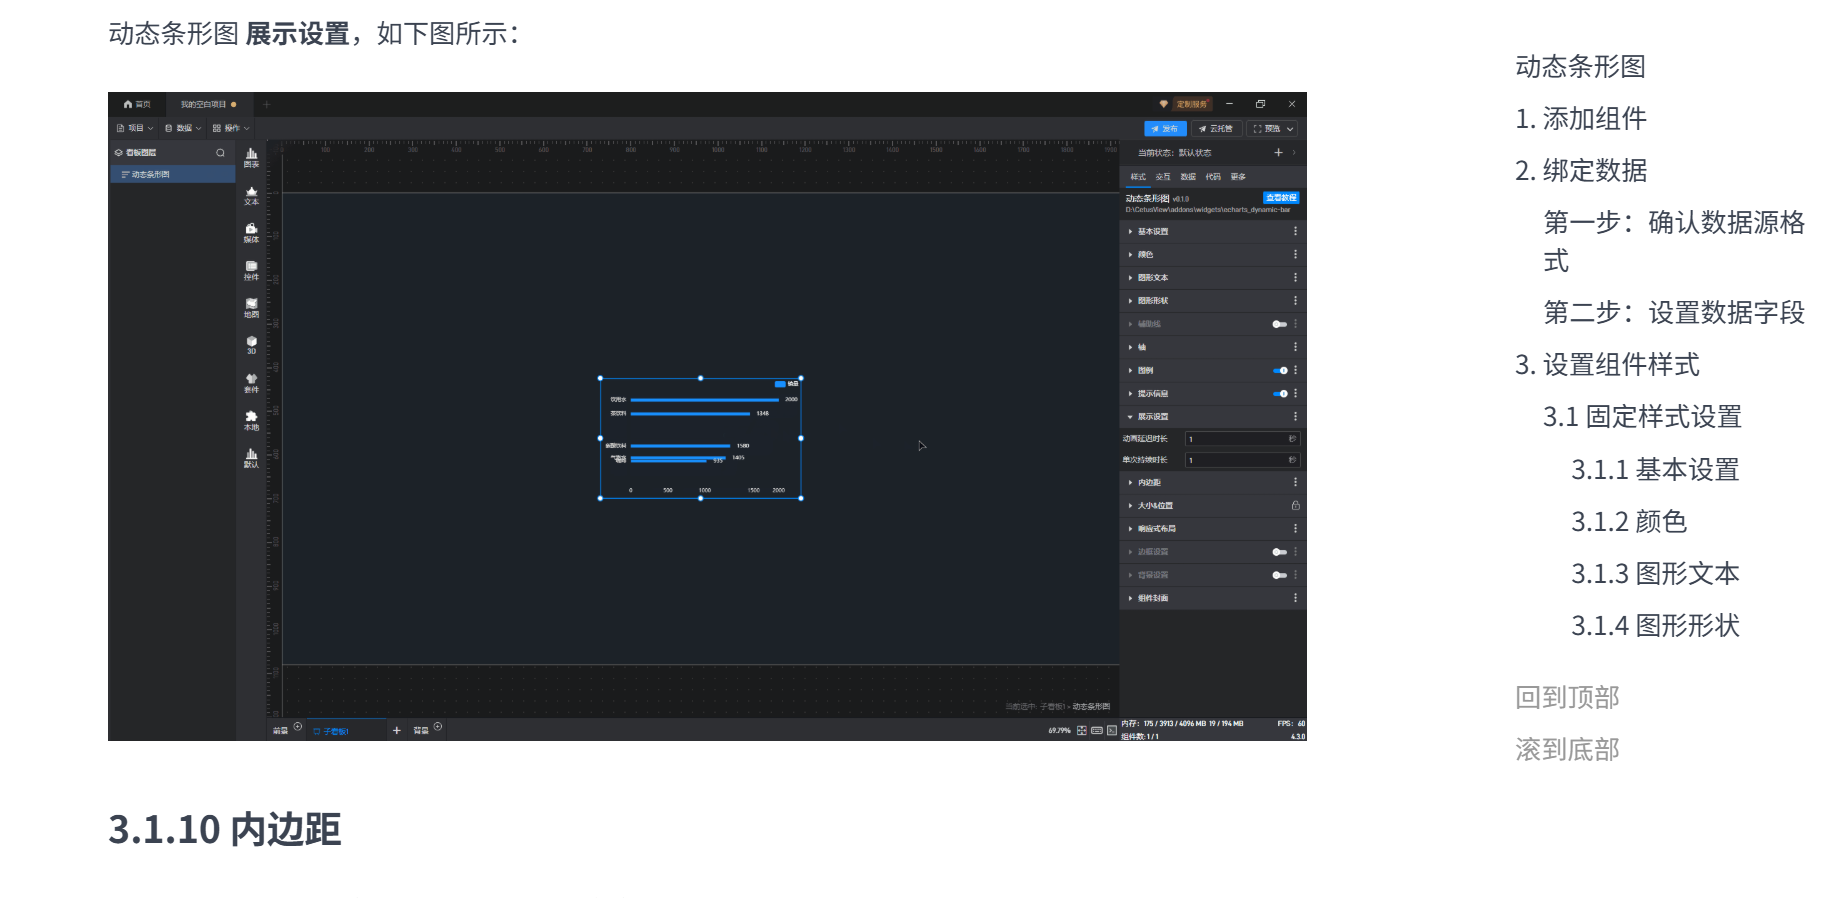This screenshot has width=1826, height=898.
Task: Click the 回到顶部 back-to-top link
Action: point(1567,698)
